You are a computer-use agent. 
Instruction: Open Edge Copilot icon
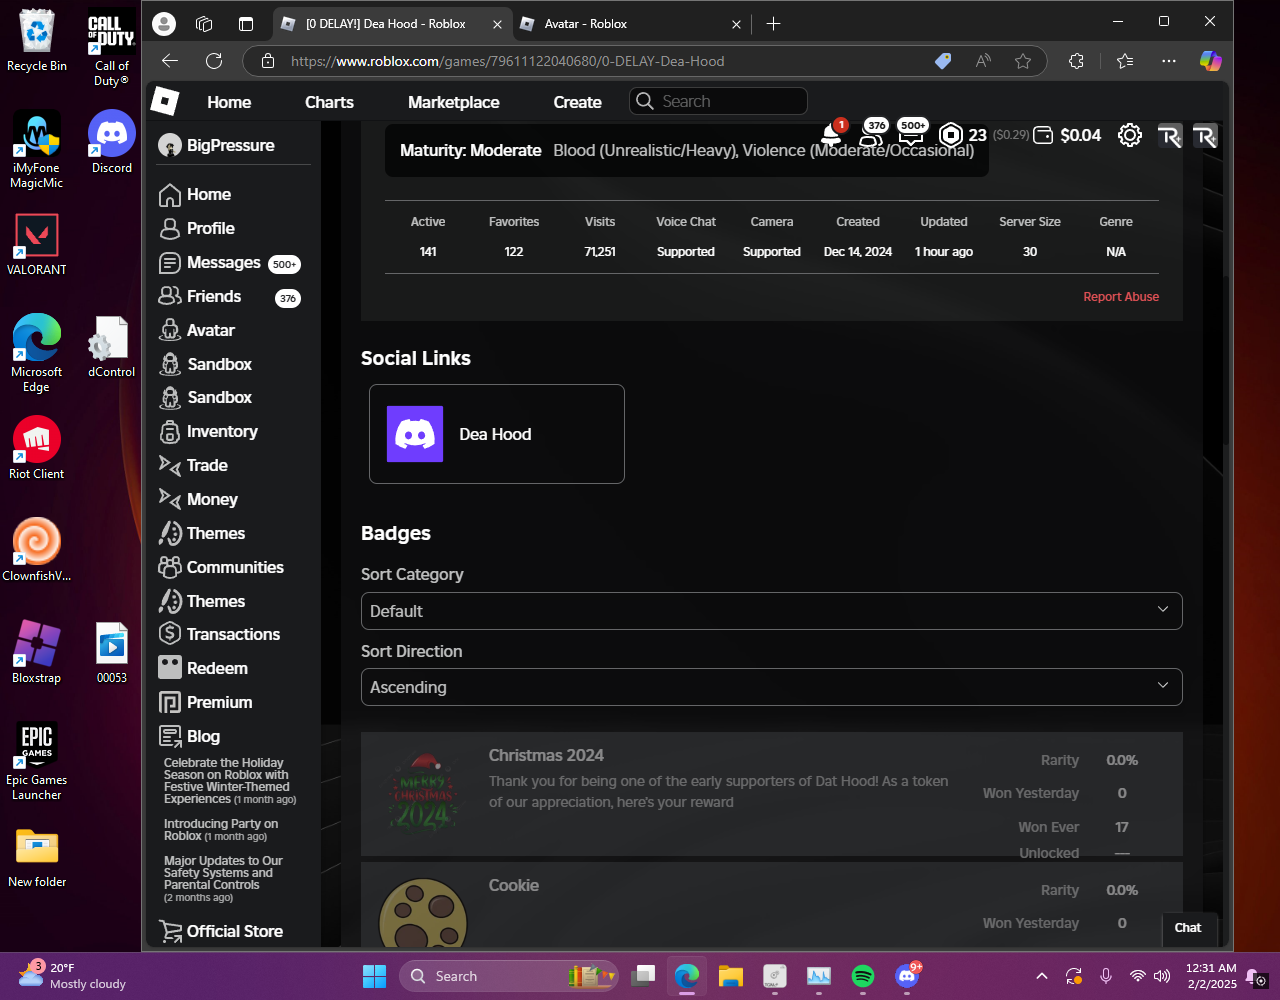[1211, 61]
